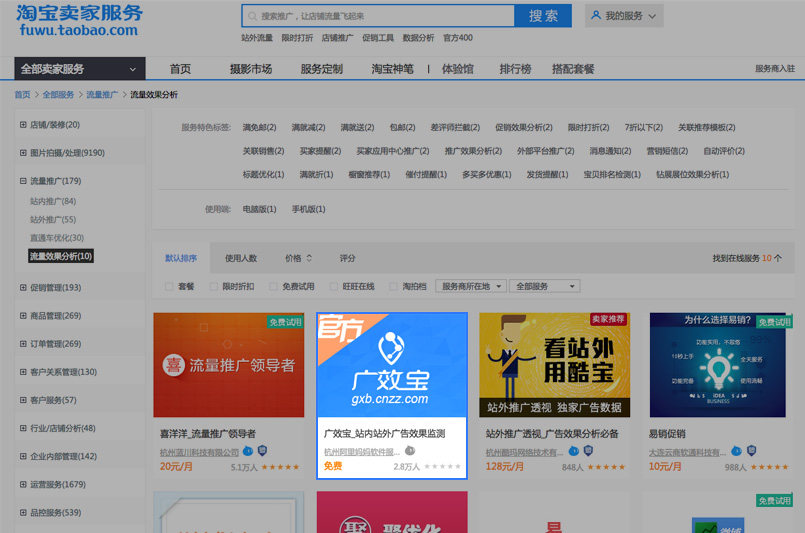Click the 杭州蓝川科技有限公司 vendor link
The height and width of the screenshot is (533, 805).
pyautogui.click(x=199, y=452)
